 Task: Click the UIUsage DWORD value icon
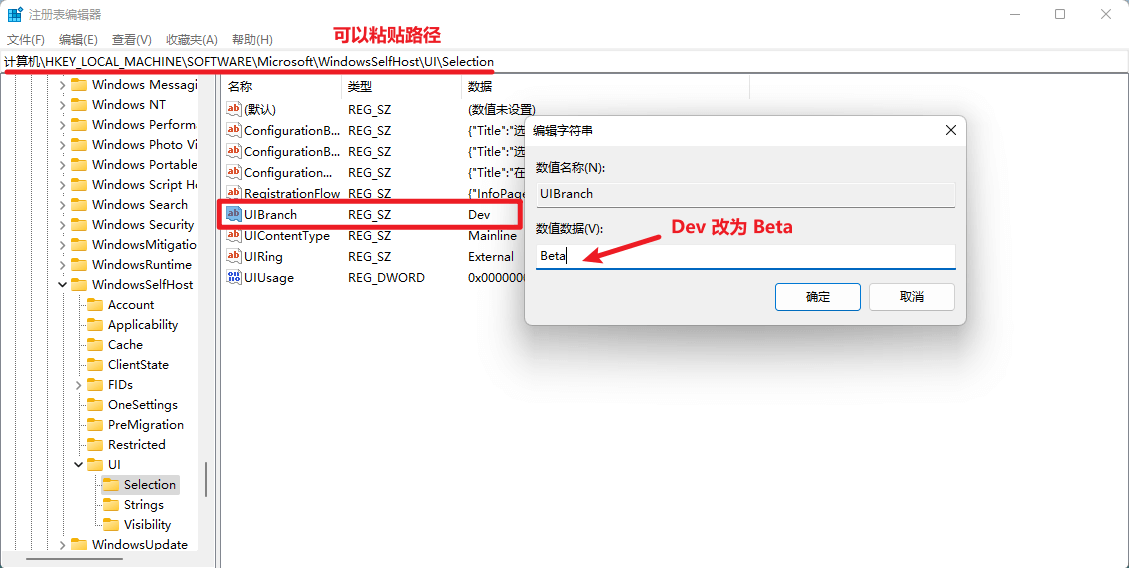[x=234, y=278]
